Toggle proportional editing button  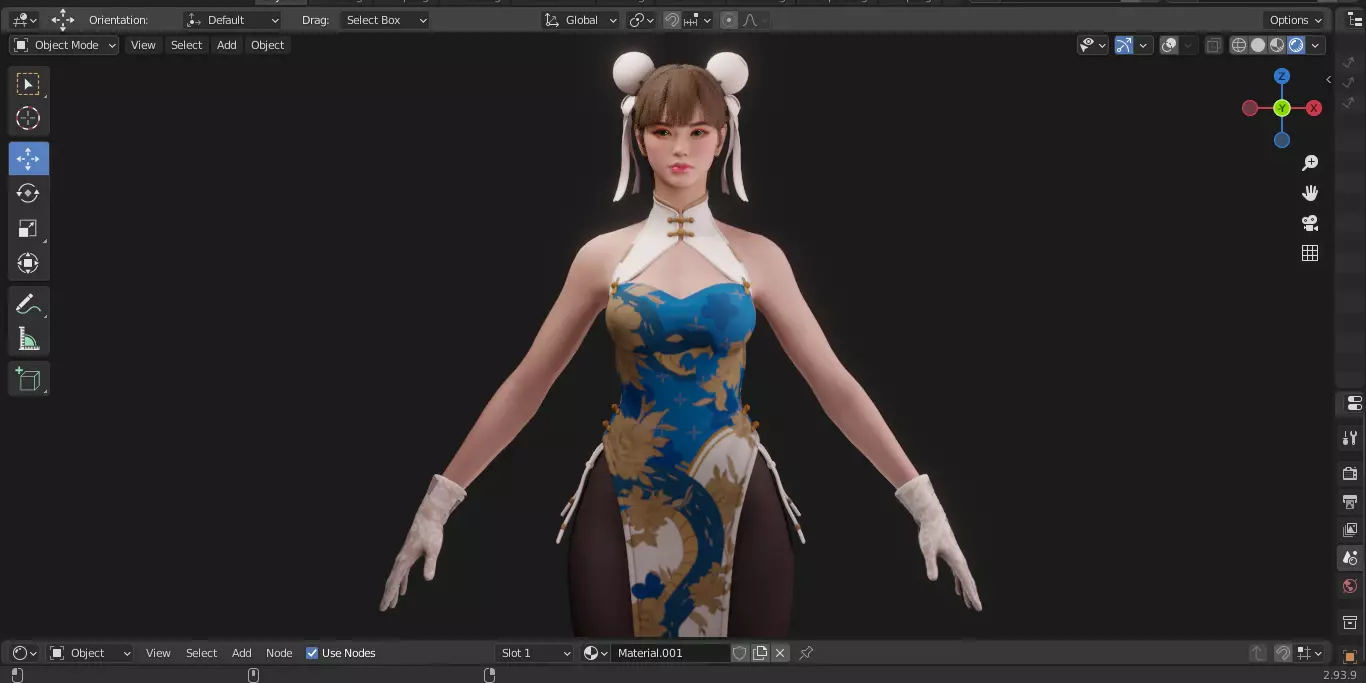[x=729, y=20]
